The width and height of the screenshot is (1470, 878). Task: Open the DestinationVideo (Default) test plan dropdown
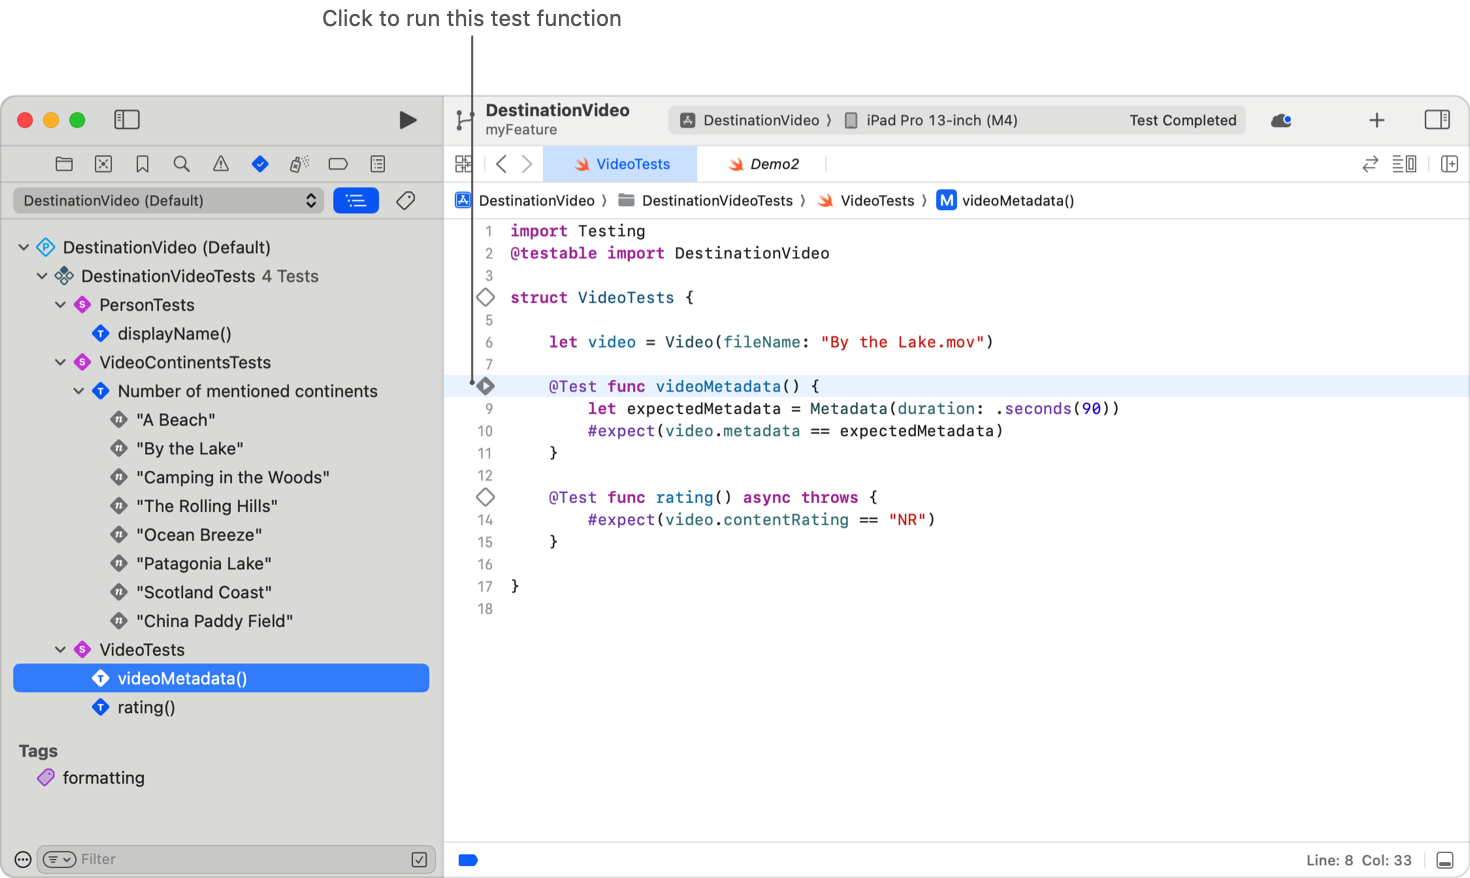coord(170,201)
